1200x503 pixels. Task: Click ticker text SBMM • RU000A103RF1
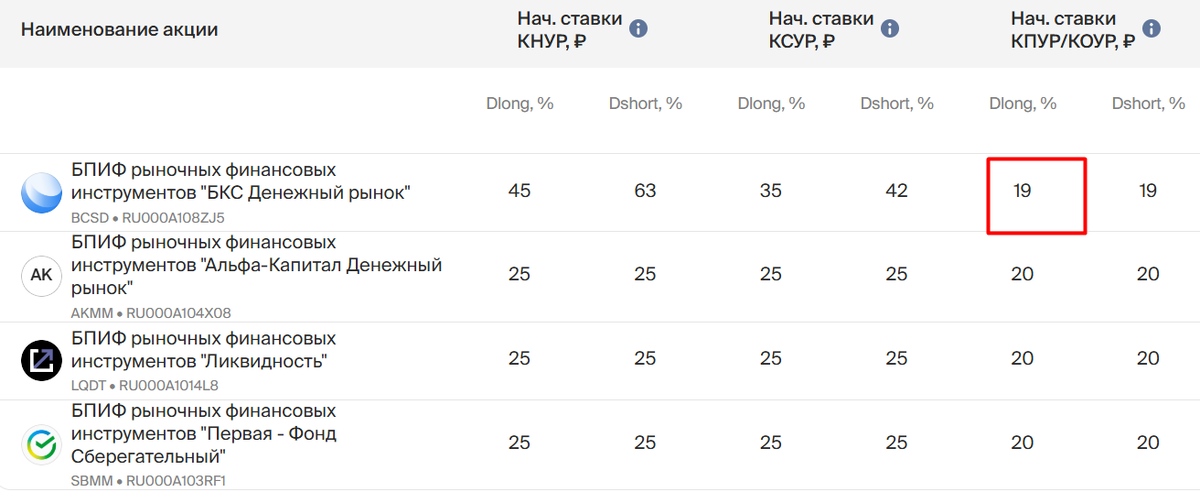click(148, 481)
